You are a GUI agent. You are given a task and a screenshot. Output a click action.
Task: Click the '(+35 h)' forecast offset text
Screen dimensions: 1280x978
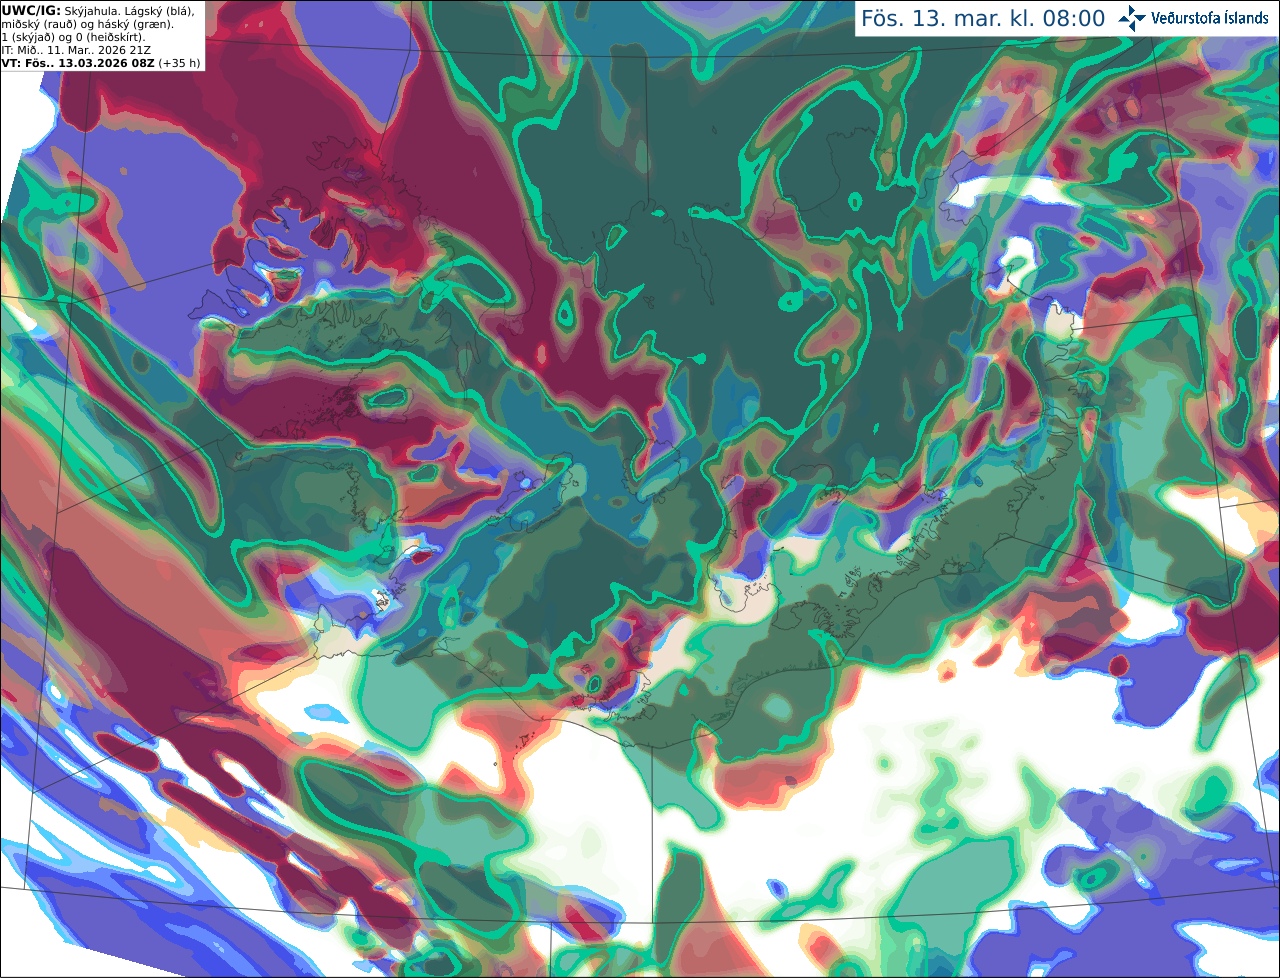tap(179, 63)
